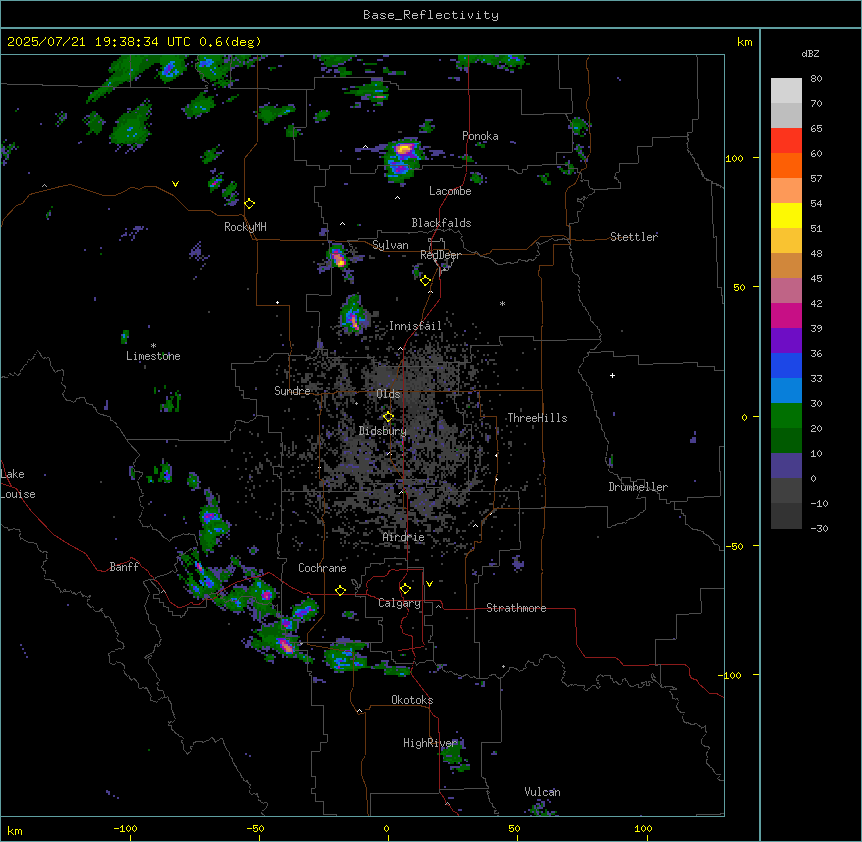
Task: Click the Lake Louise label
Action: coord(18,484)
